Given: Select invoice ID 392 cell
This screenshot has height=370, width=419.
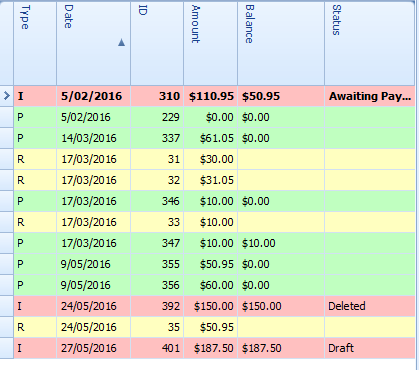Looking at the screenshot, I should [x=157, y=306].
